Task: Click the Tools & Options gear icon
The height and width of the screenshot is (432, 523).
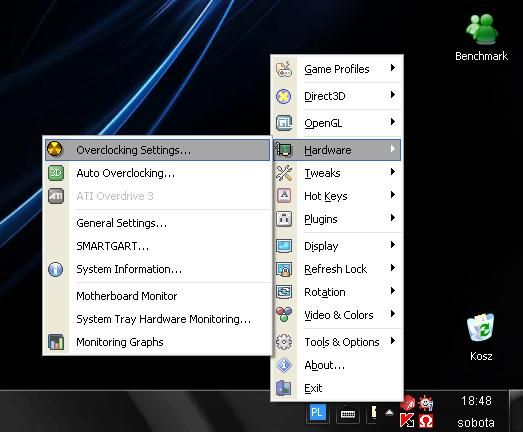Action: tap(284, 342)
